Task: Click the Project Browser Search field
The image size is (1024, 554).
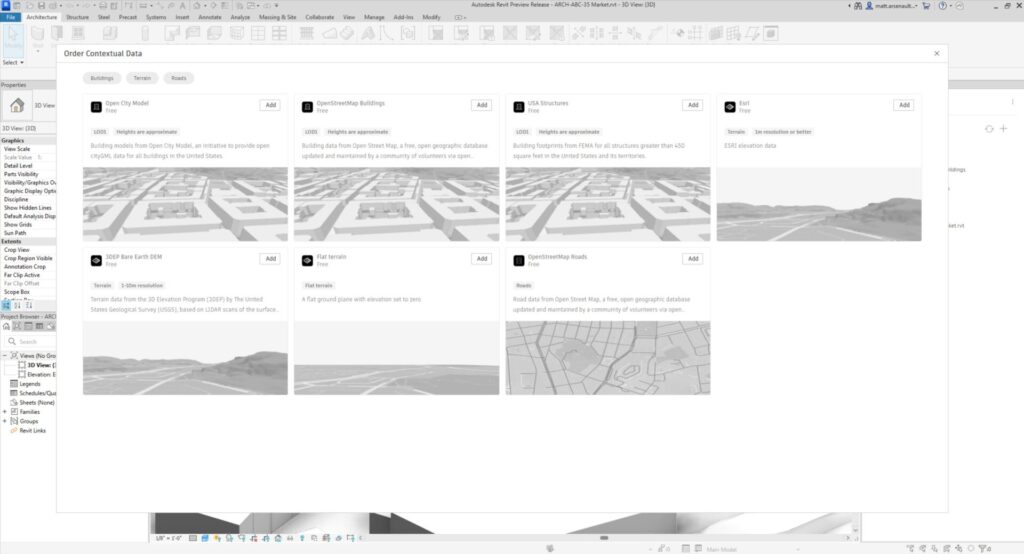Action: coord(29,342)
